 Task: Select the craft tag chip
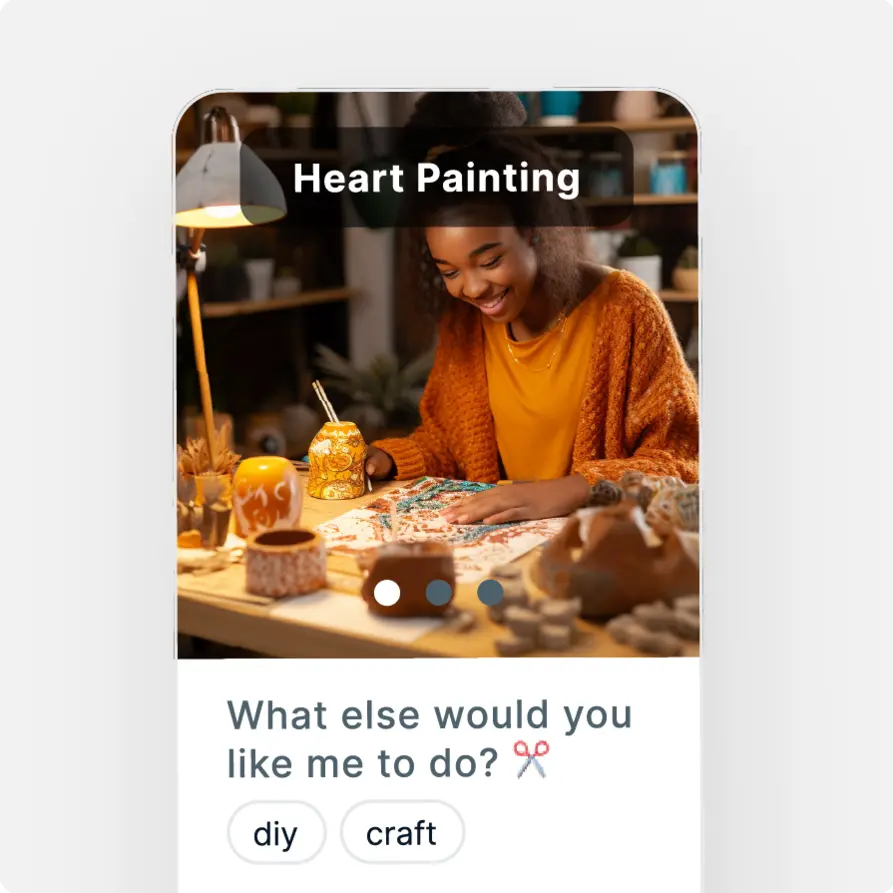tap(402, 833)
